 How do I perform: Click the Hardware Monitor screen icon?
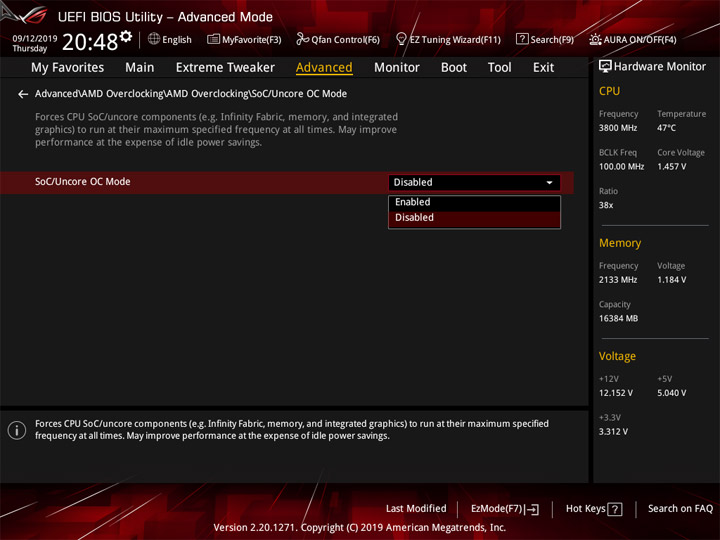point(605,67)
